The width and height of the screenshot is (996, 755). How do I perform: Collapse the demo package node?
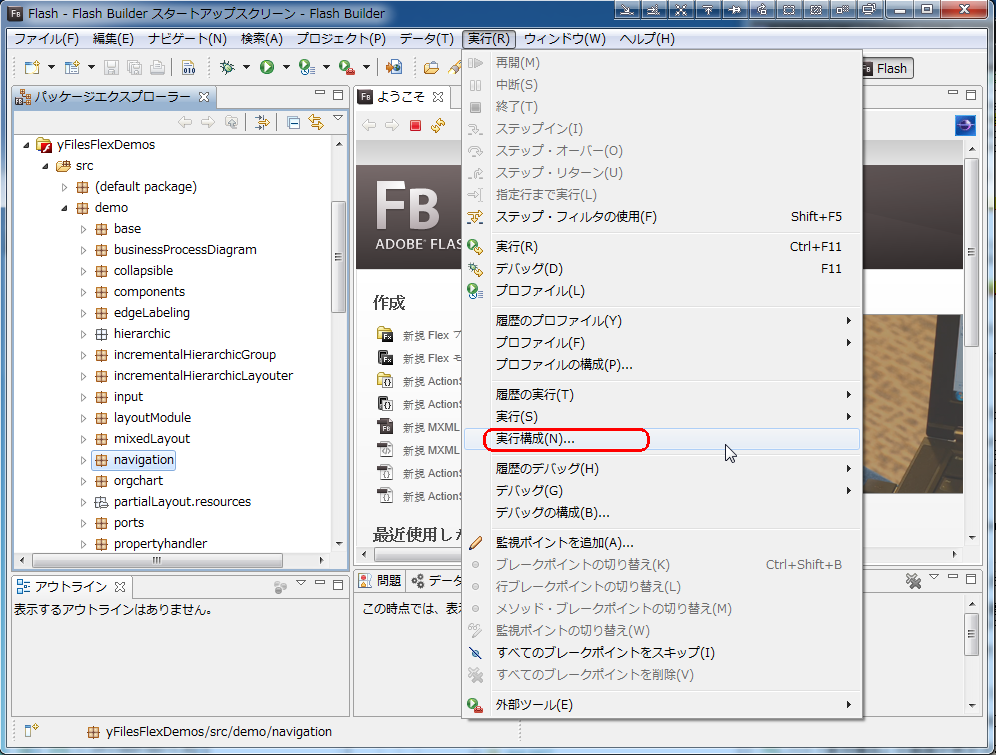[64, 208]
